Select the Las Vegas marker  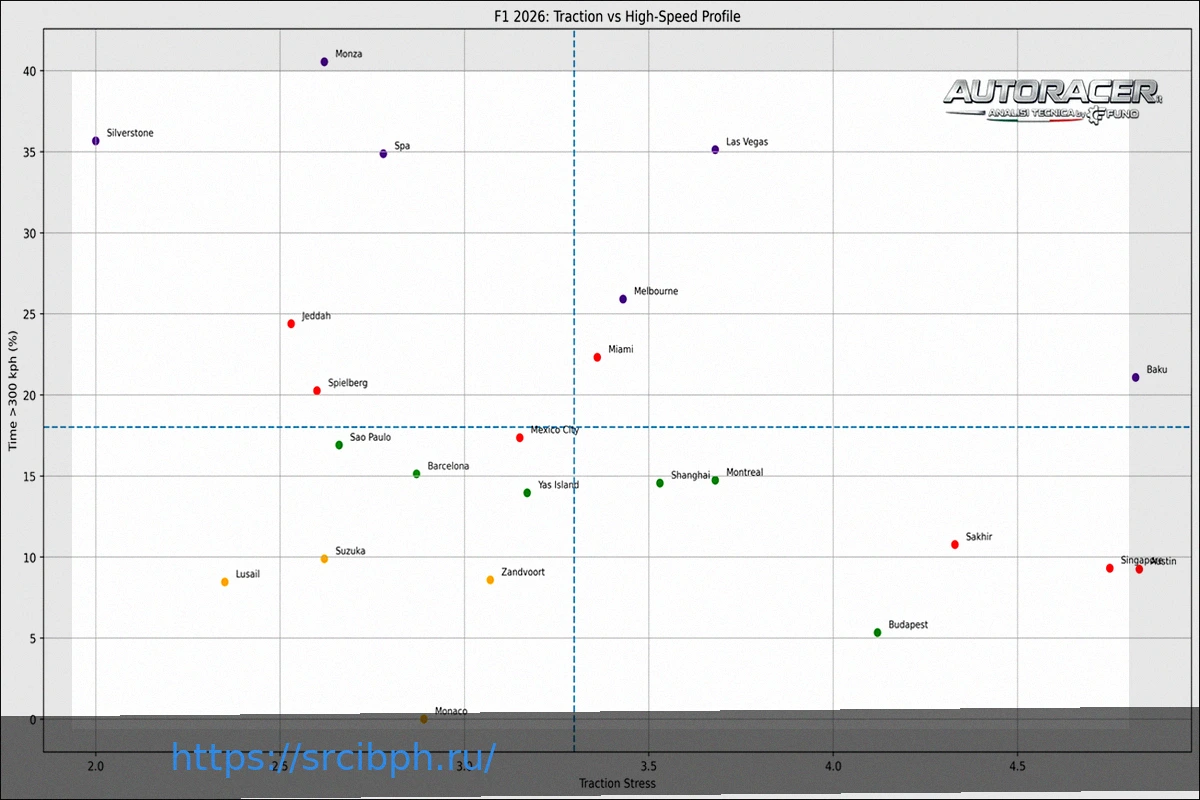[715, 150]
